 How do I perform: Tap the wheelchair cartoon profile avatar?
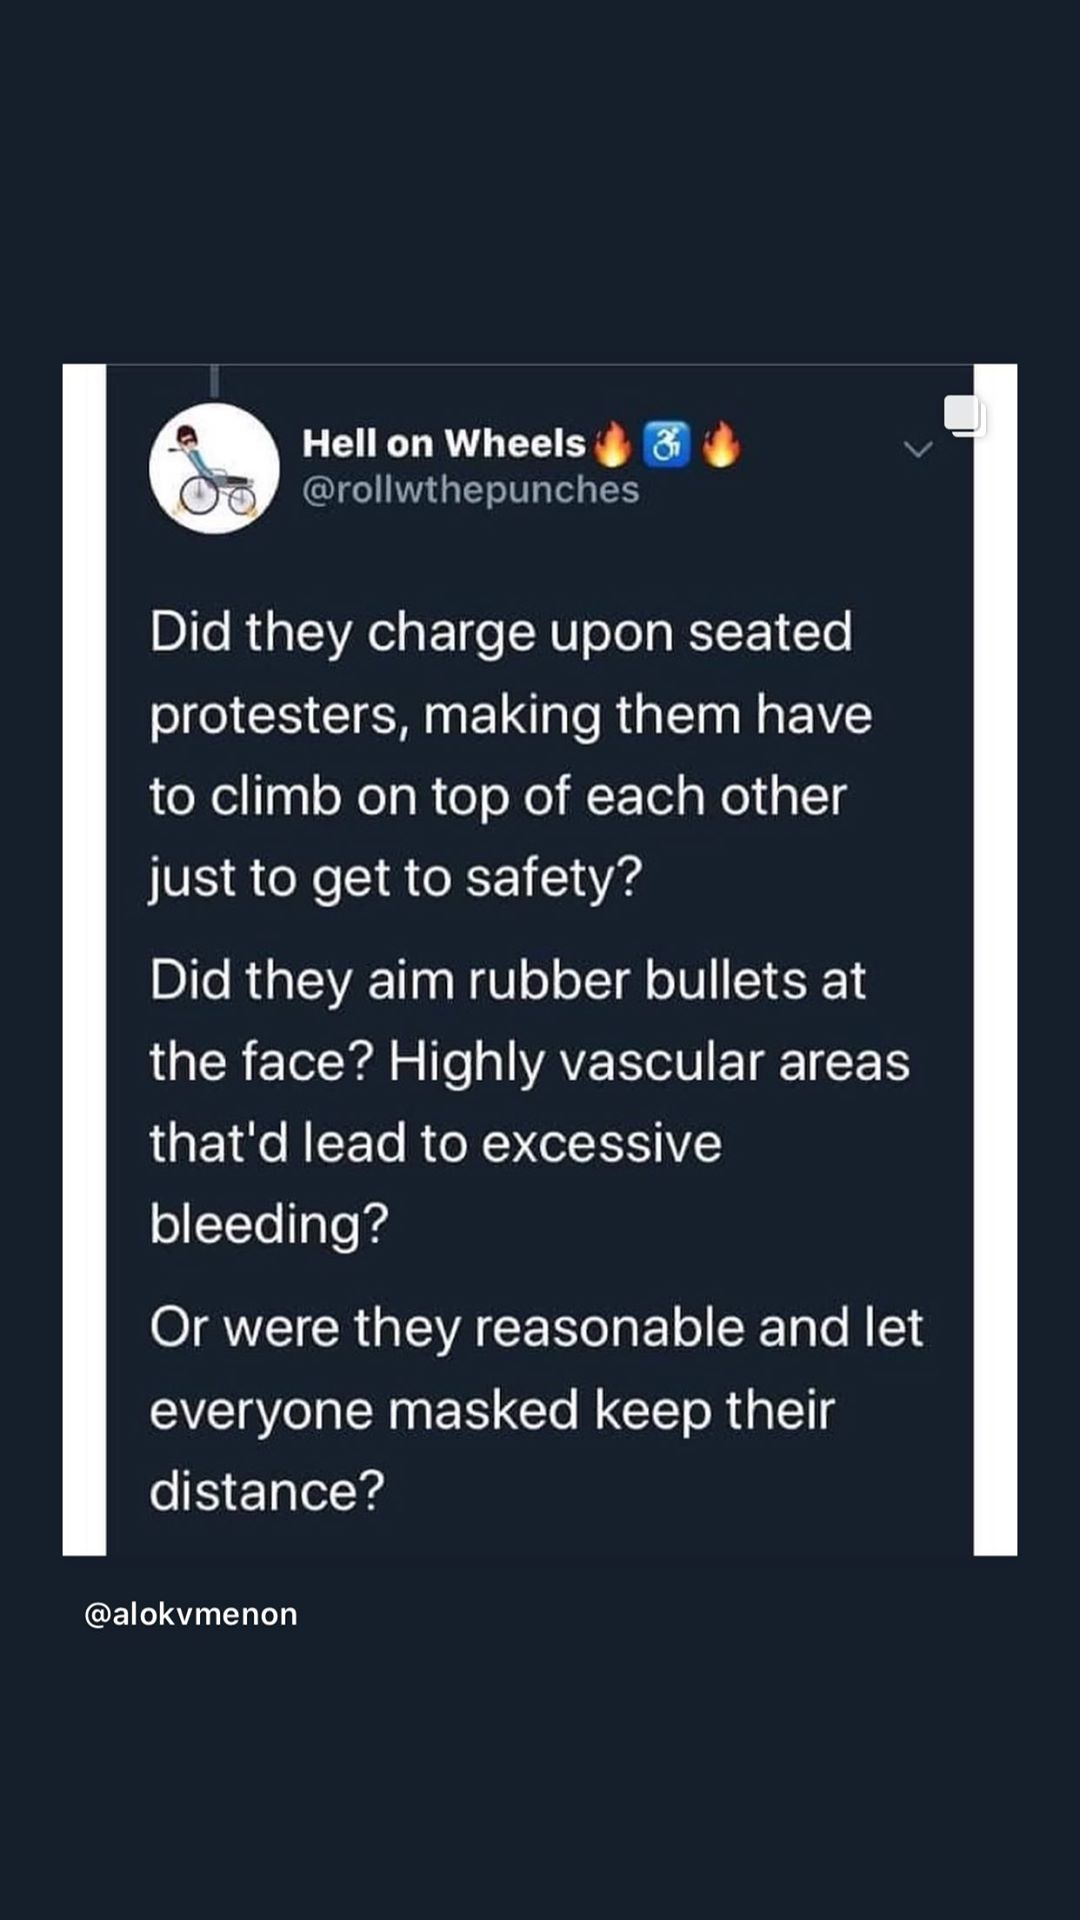click(214, 468)
